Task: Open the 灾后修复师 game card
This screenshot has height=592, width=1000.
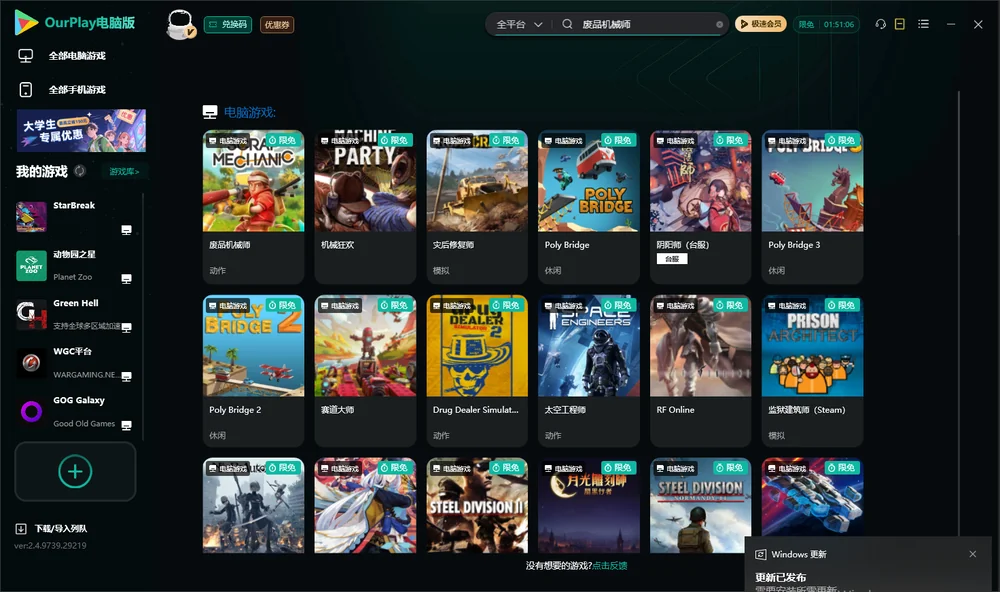Action: pos(477,207)
